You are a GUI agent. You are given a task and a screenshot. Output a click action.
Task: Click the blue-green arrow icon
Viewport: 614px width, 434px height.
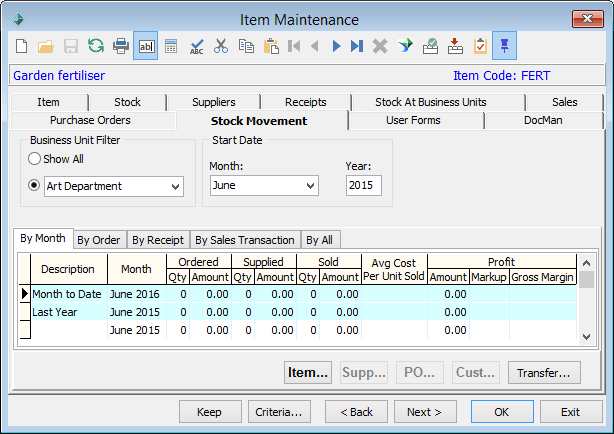click(x=405, y=46)
